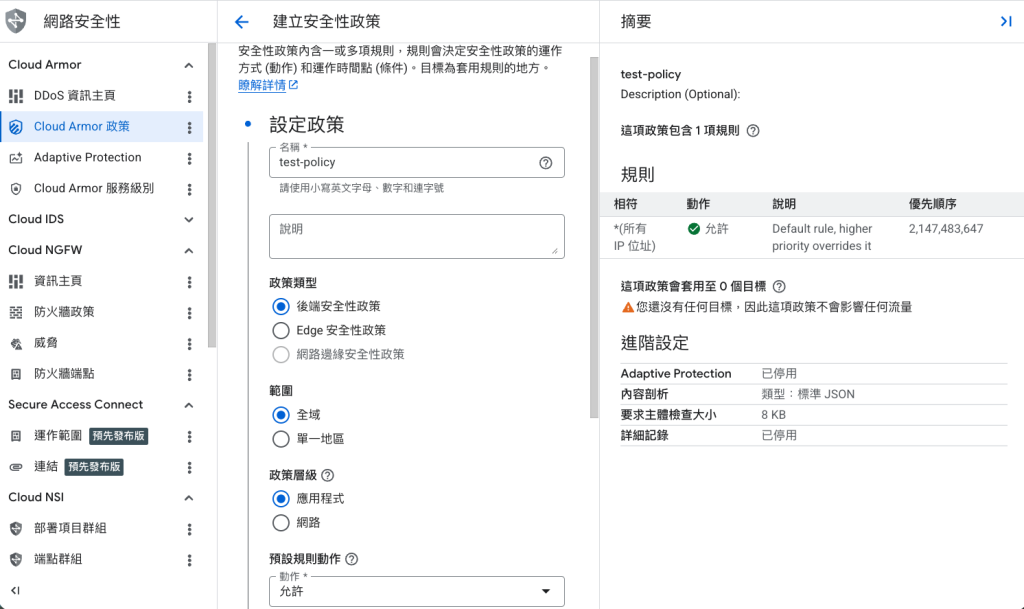Open more options for 防火牆政策
The height and width of the screenshot is (609, 1024).
click(189, 312)
